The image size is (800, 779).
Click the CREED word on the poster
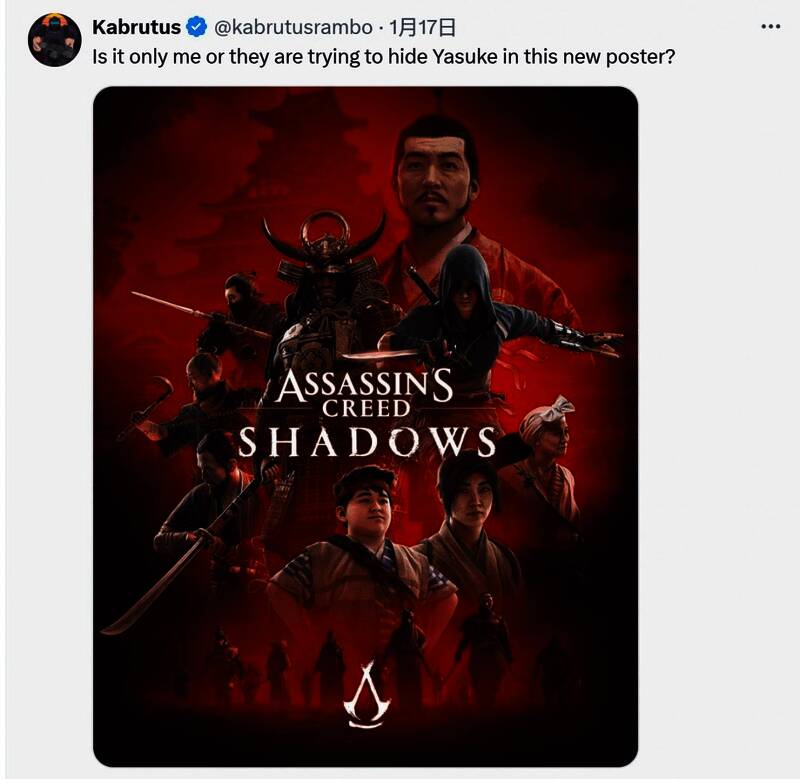[366, 409]
